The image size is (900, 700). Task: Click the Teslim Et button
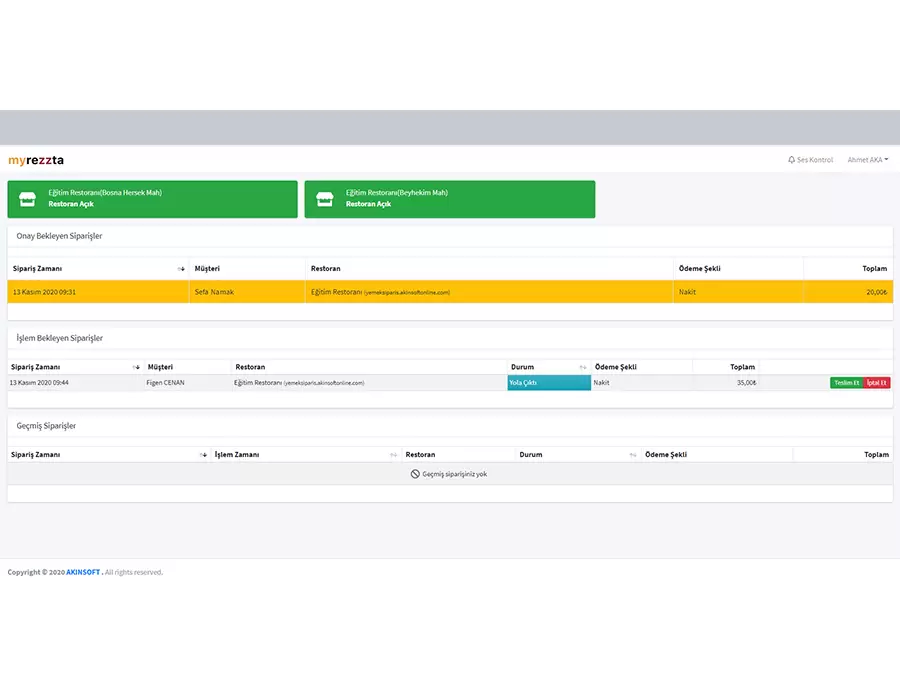click(847, 383)
